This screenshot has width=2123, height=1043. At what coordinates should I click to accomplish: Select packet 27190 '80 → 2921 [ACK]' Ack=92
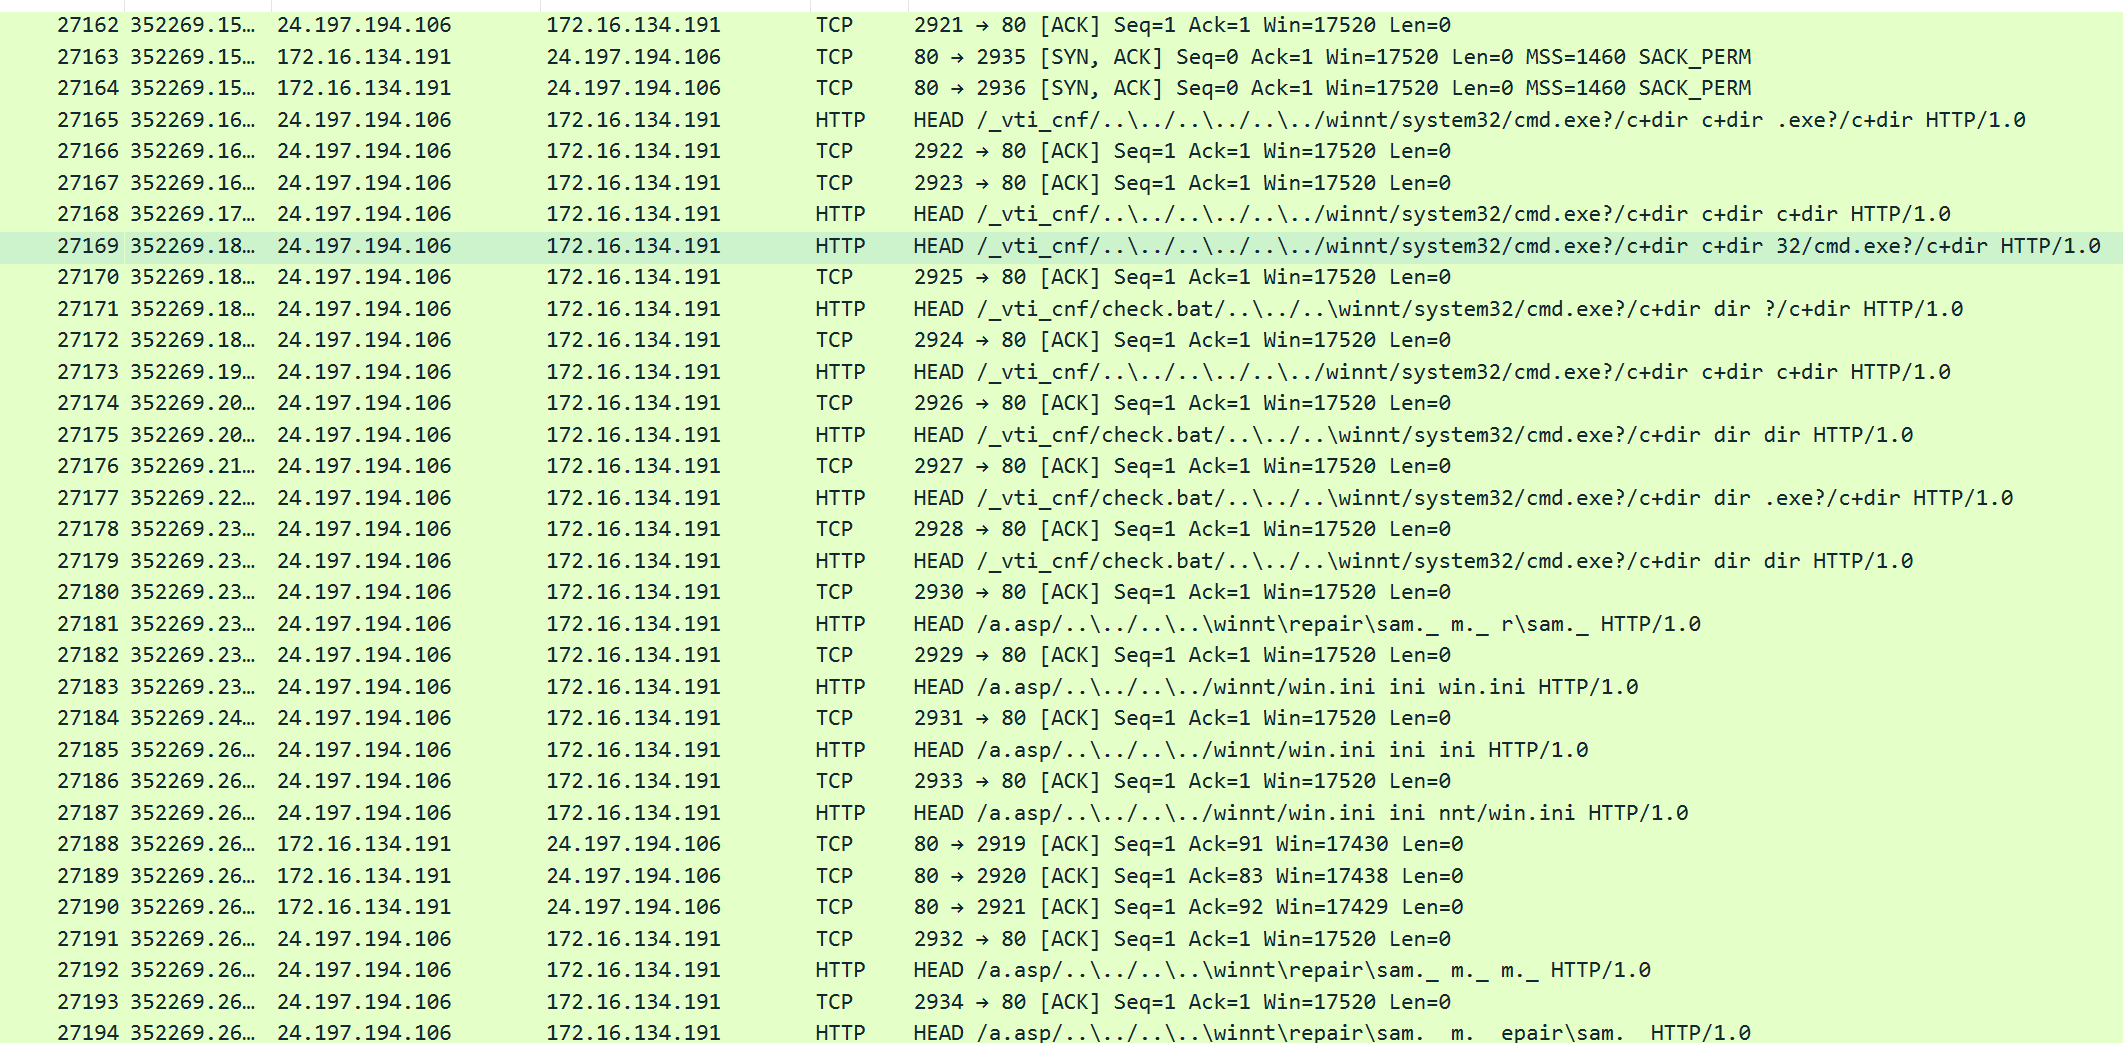1061,907
